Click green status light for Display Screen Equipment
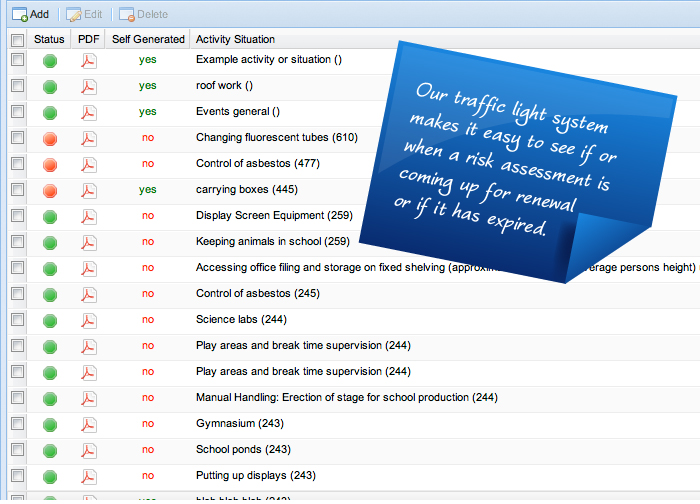Screen dimensions: 700x504 coord(50,217)
